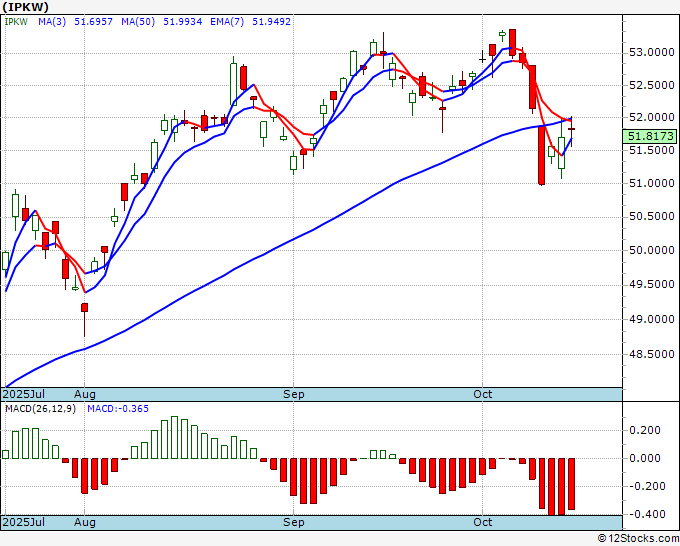Click the 52.0000 price axis label
680x546 pixels.
[x=652, y=118]
